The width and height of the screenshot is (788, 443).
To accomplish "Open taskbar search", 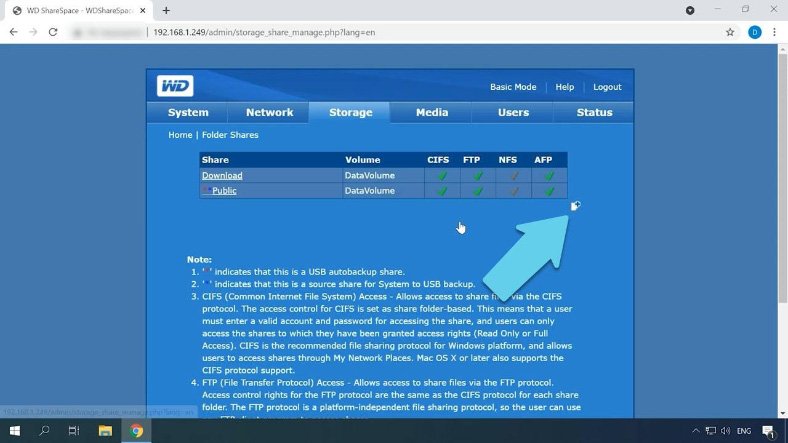I will coord(44,431).
